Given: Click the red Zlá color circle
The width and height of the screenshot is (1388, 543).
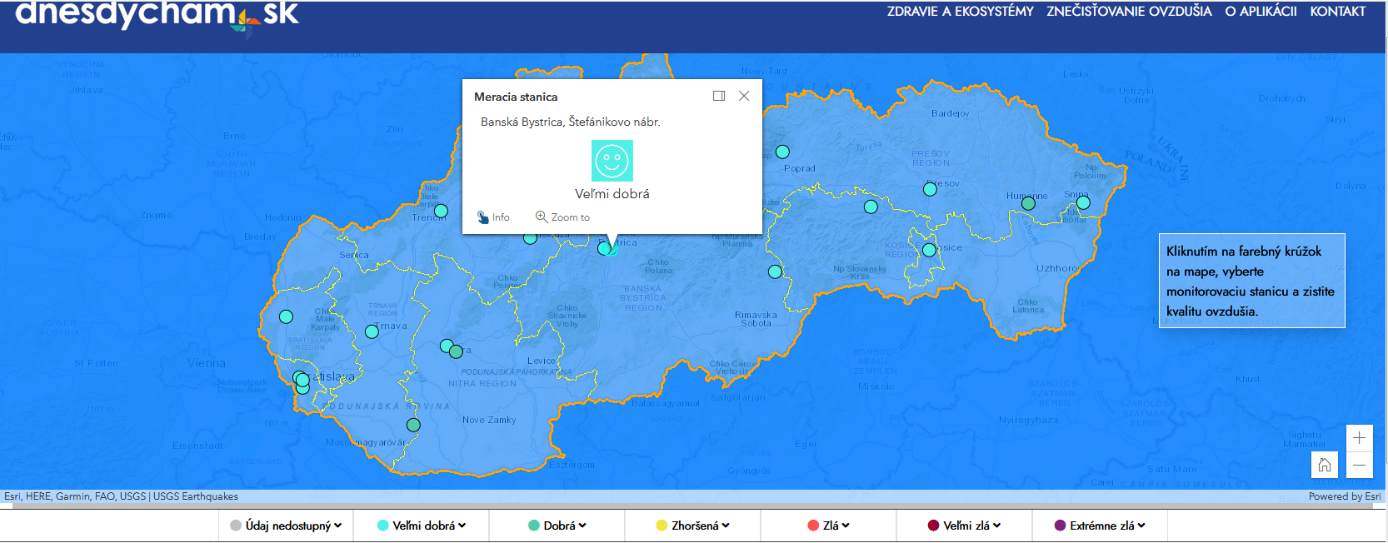Looking at the screenshot, I should (x=813, y=525).
